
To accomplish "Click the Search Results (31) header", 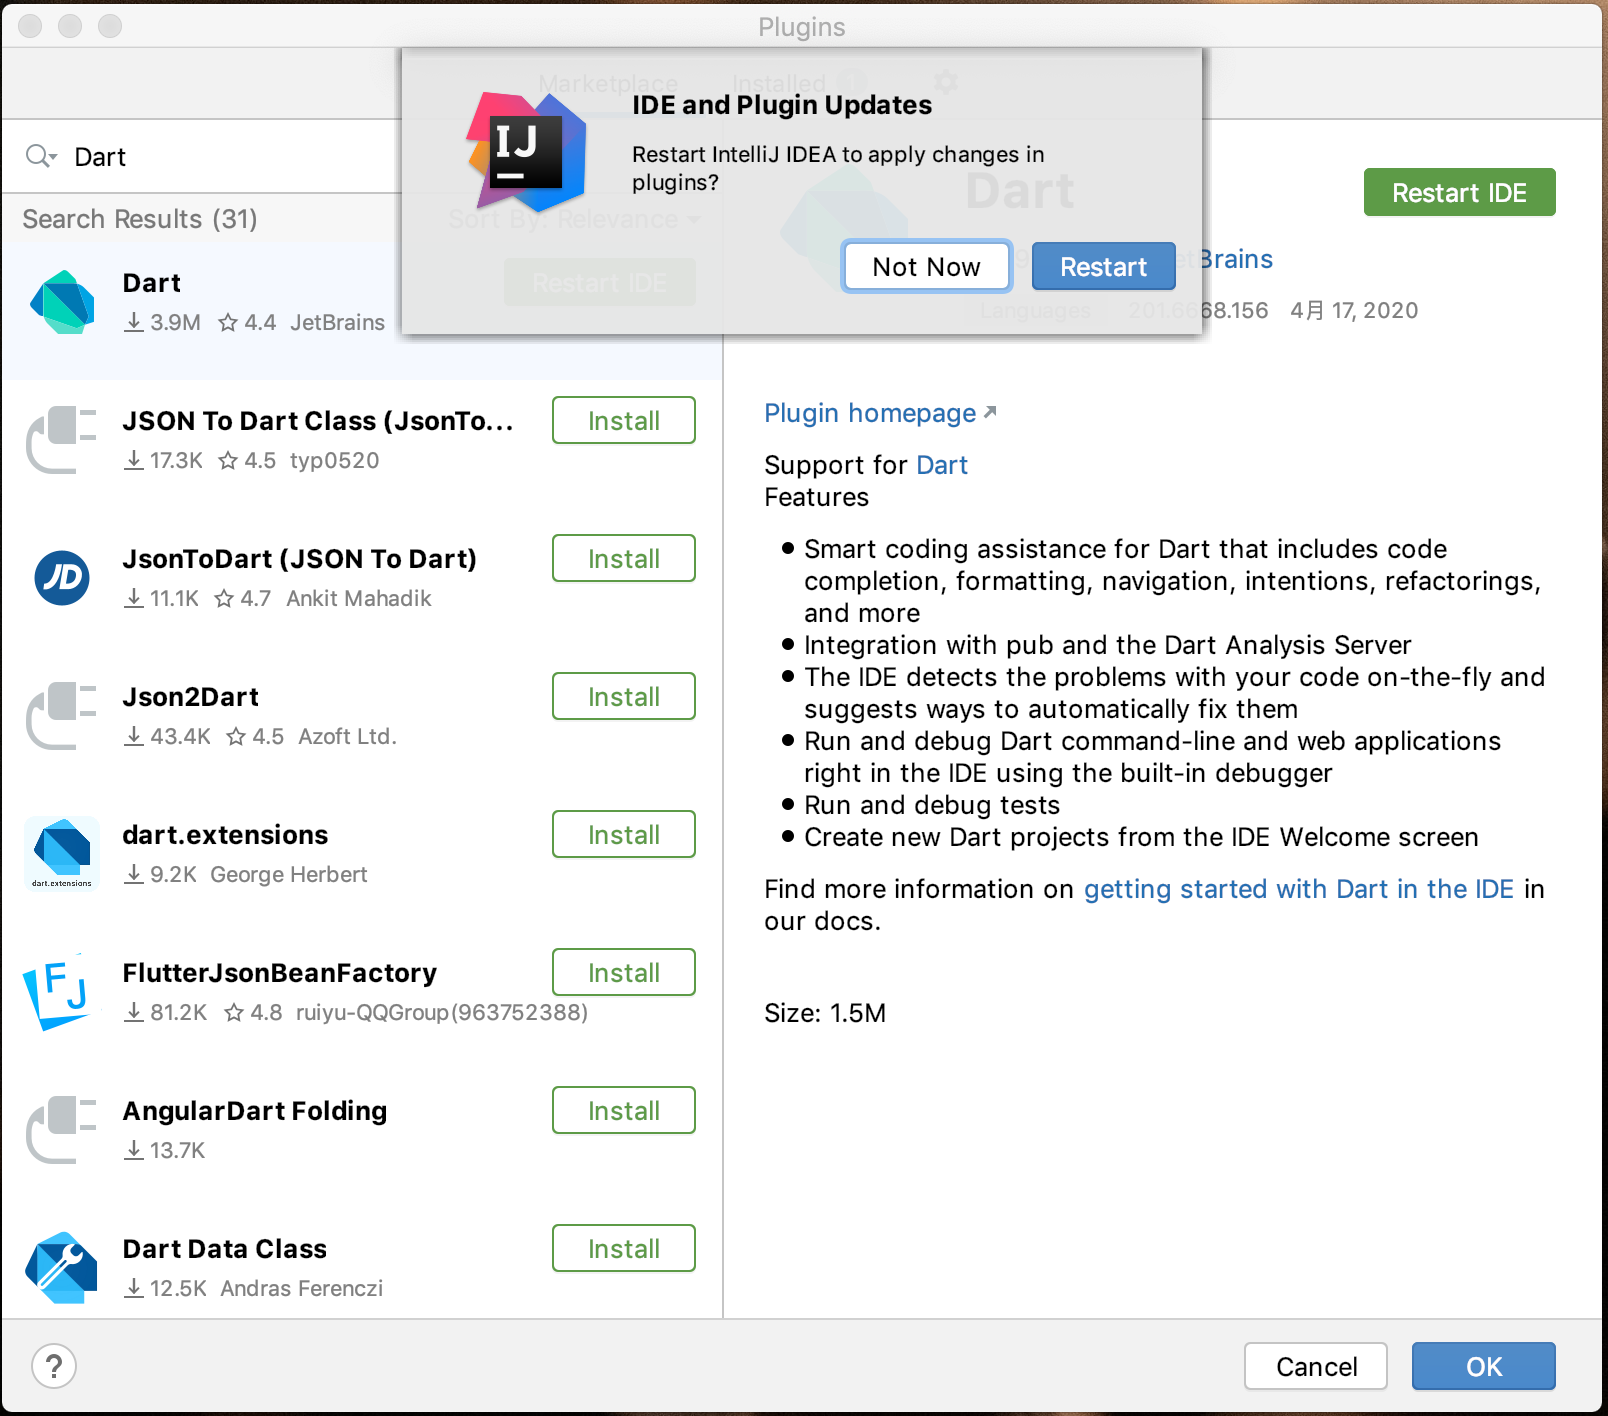I will (140, 219).
